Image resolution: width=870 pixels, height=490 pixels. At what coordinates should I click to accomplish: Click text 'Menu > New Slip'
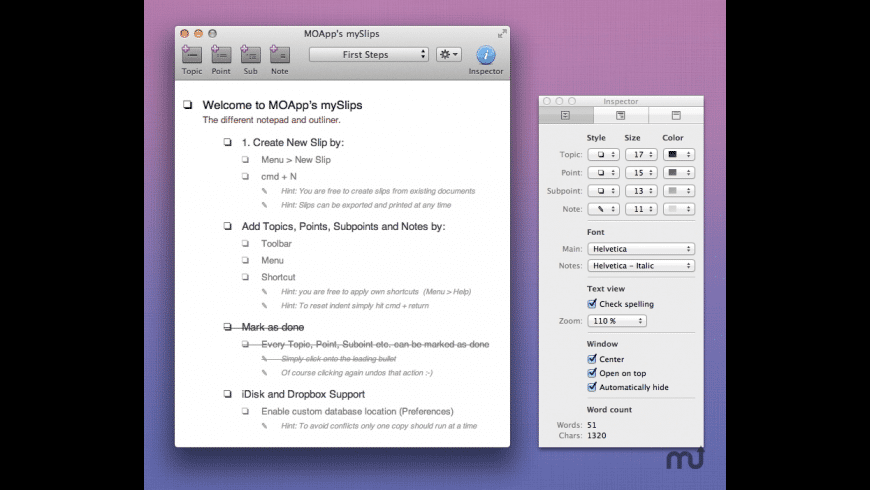(x=296, y=160)
